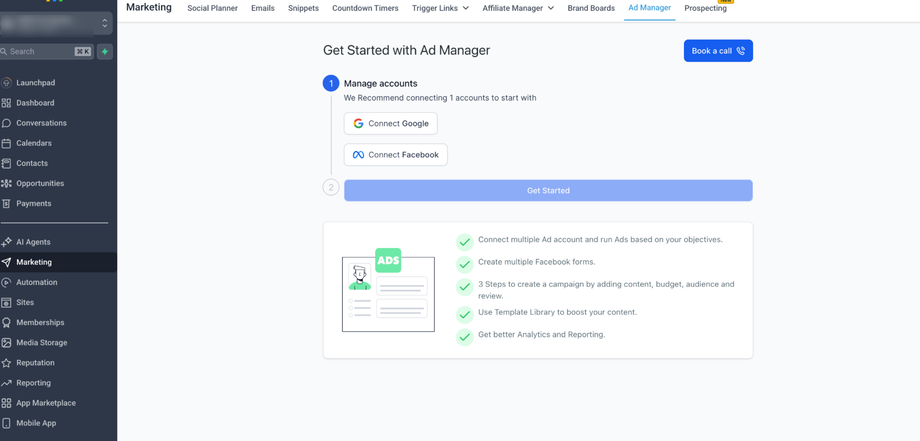Go to the Countdown Timers tab
This screenshot has height=441, width=920.
(x=365, y=8)
